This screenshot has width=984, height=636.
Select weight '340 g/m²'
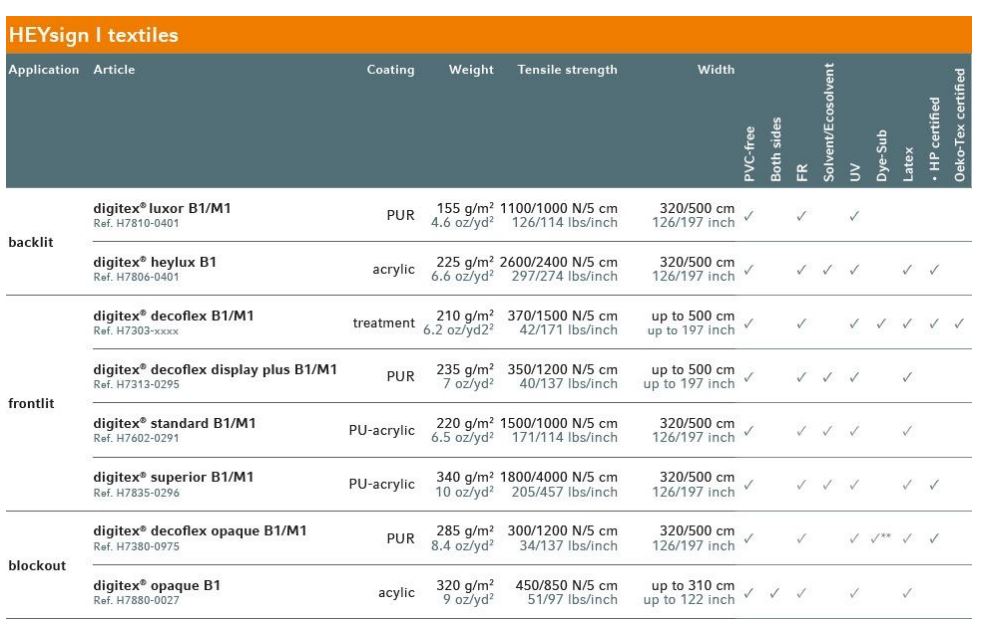click(x=465, y=477)
